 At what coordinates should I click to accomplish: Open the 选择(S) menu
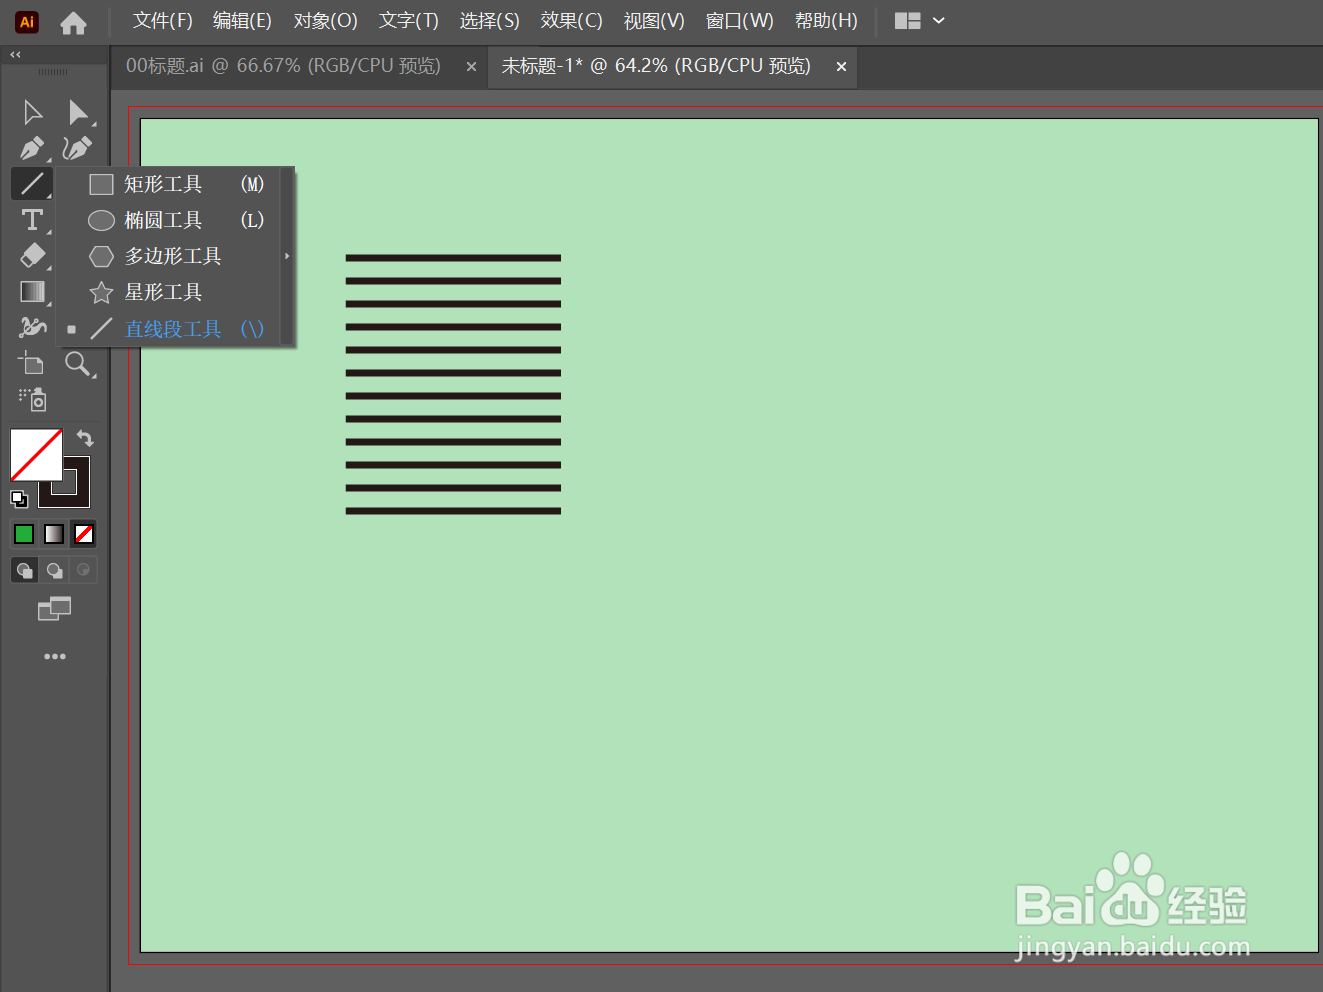pos(489,21)
